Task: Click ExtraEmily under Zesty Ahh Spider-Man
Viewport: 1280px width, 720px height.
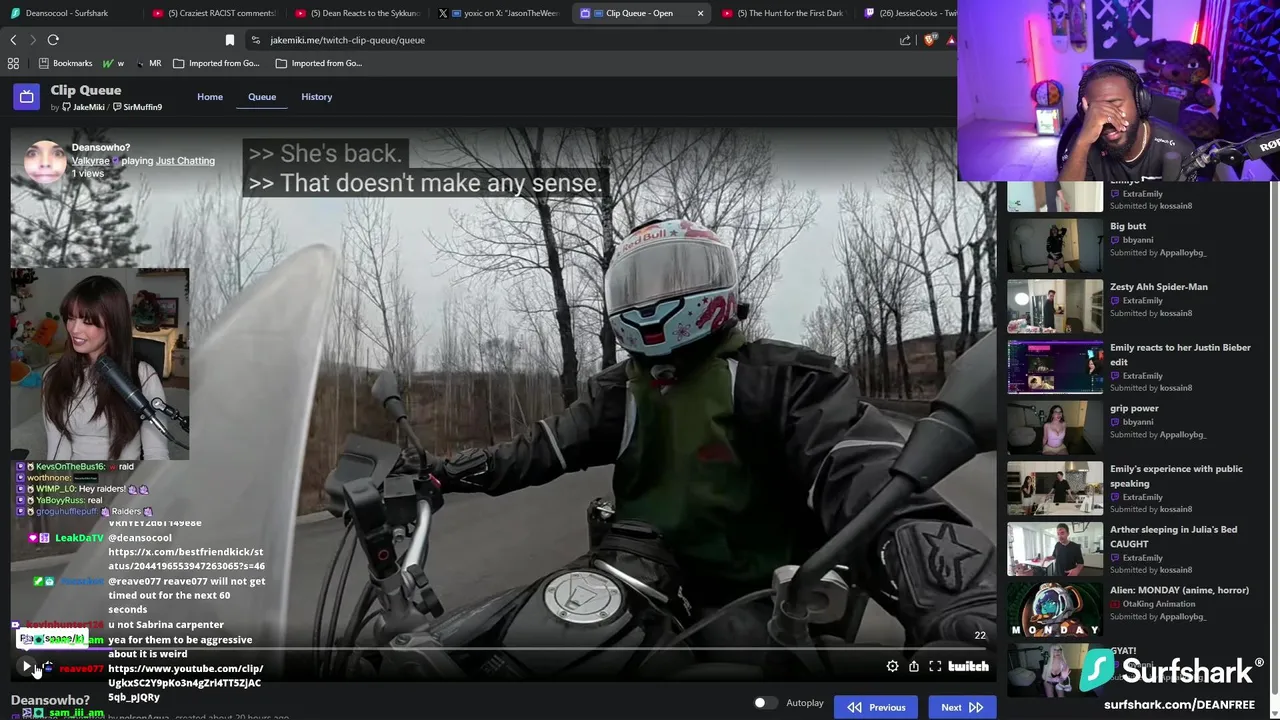Action: [1142, 301]
